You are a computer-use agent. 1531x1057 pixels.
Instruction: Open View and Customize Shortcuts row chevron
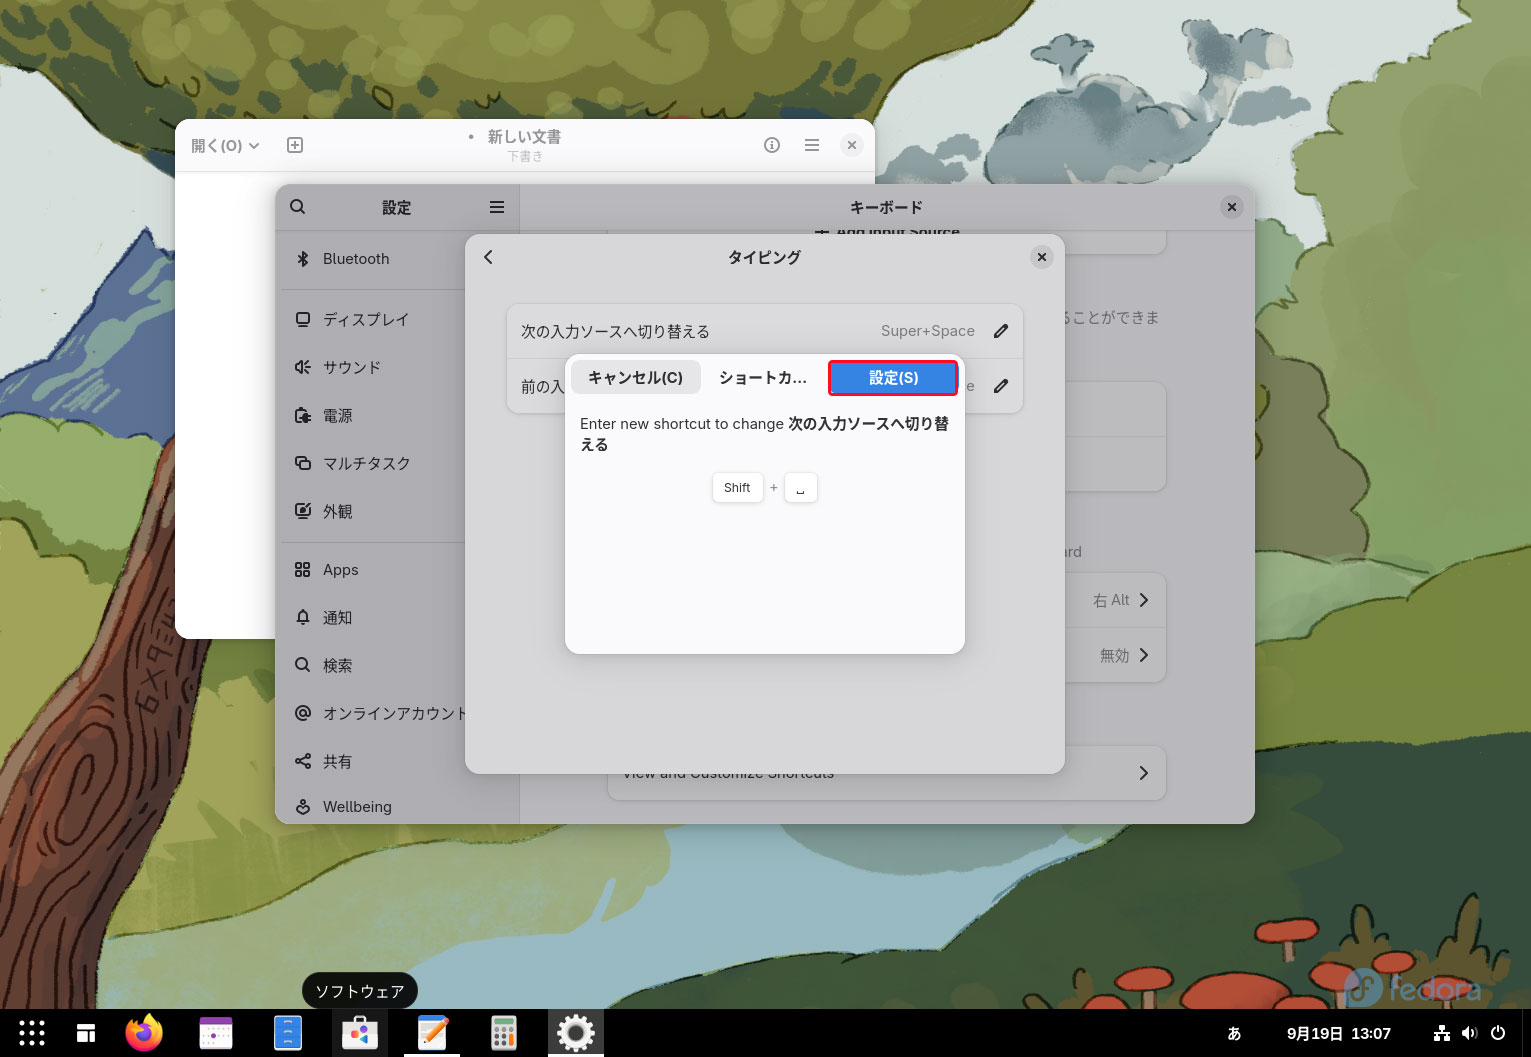click(x=1144, y=773)
